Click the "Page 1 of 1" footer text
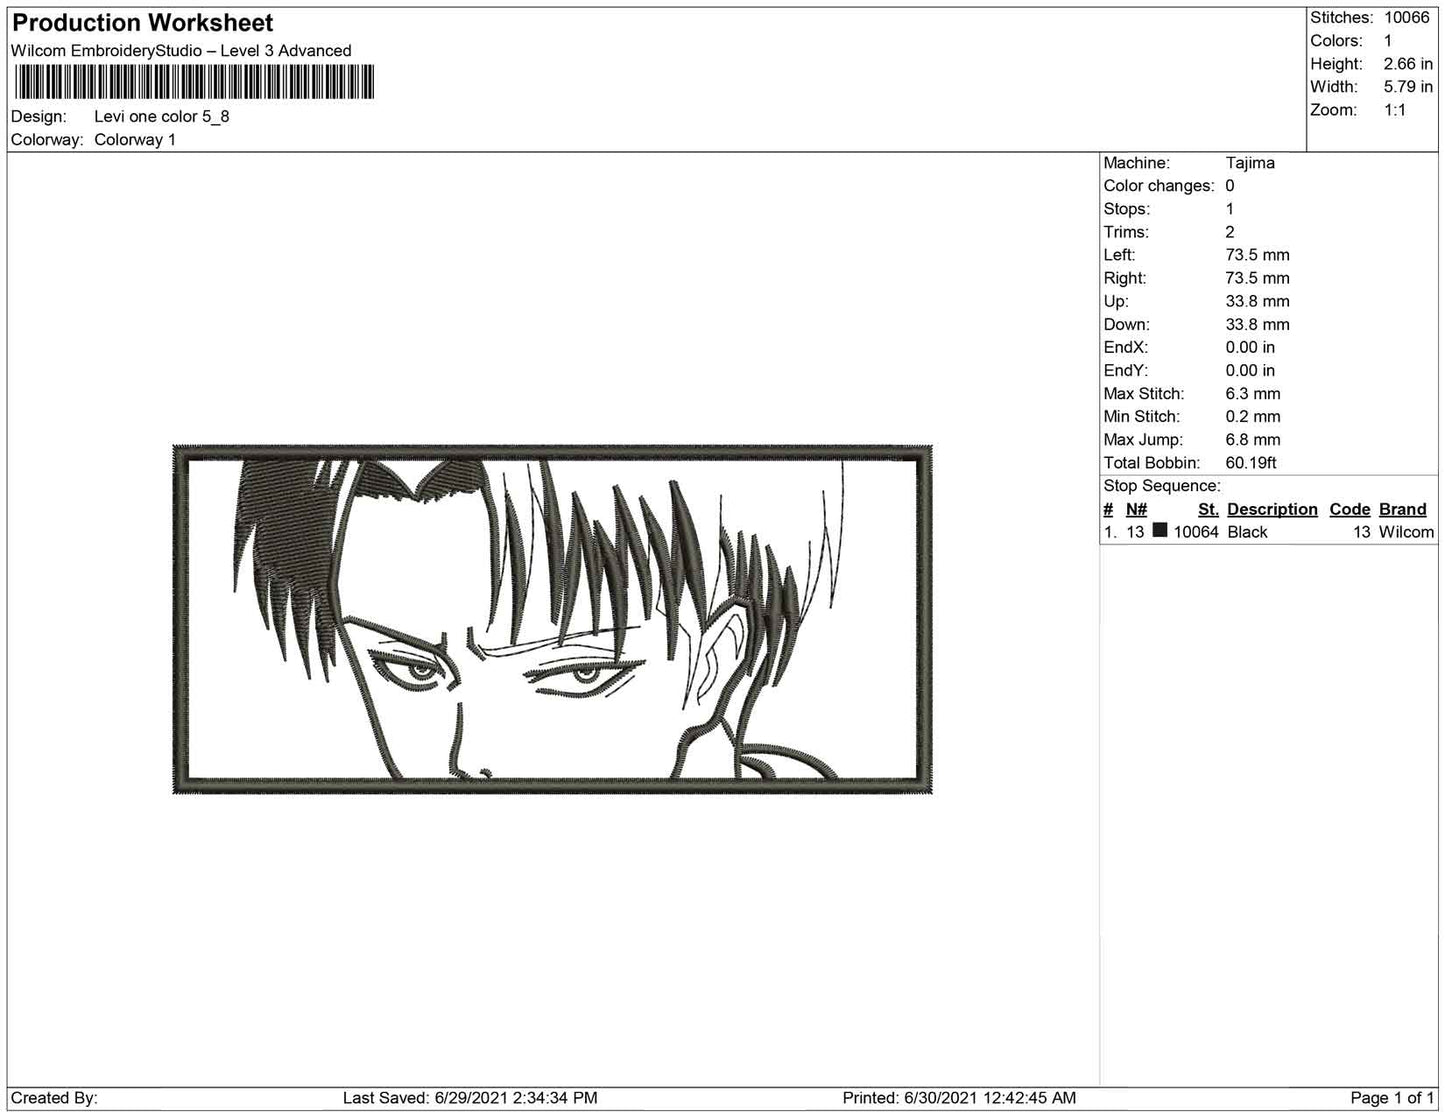The height and width of the screenshot is (1112, 1445). [1392, 1098]
